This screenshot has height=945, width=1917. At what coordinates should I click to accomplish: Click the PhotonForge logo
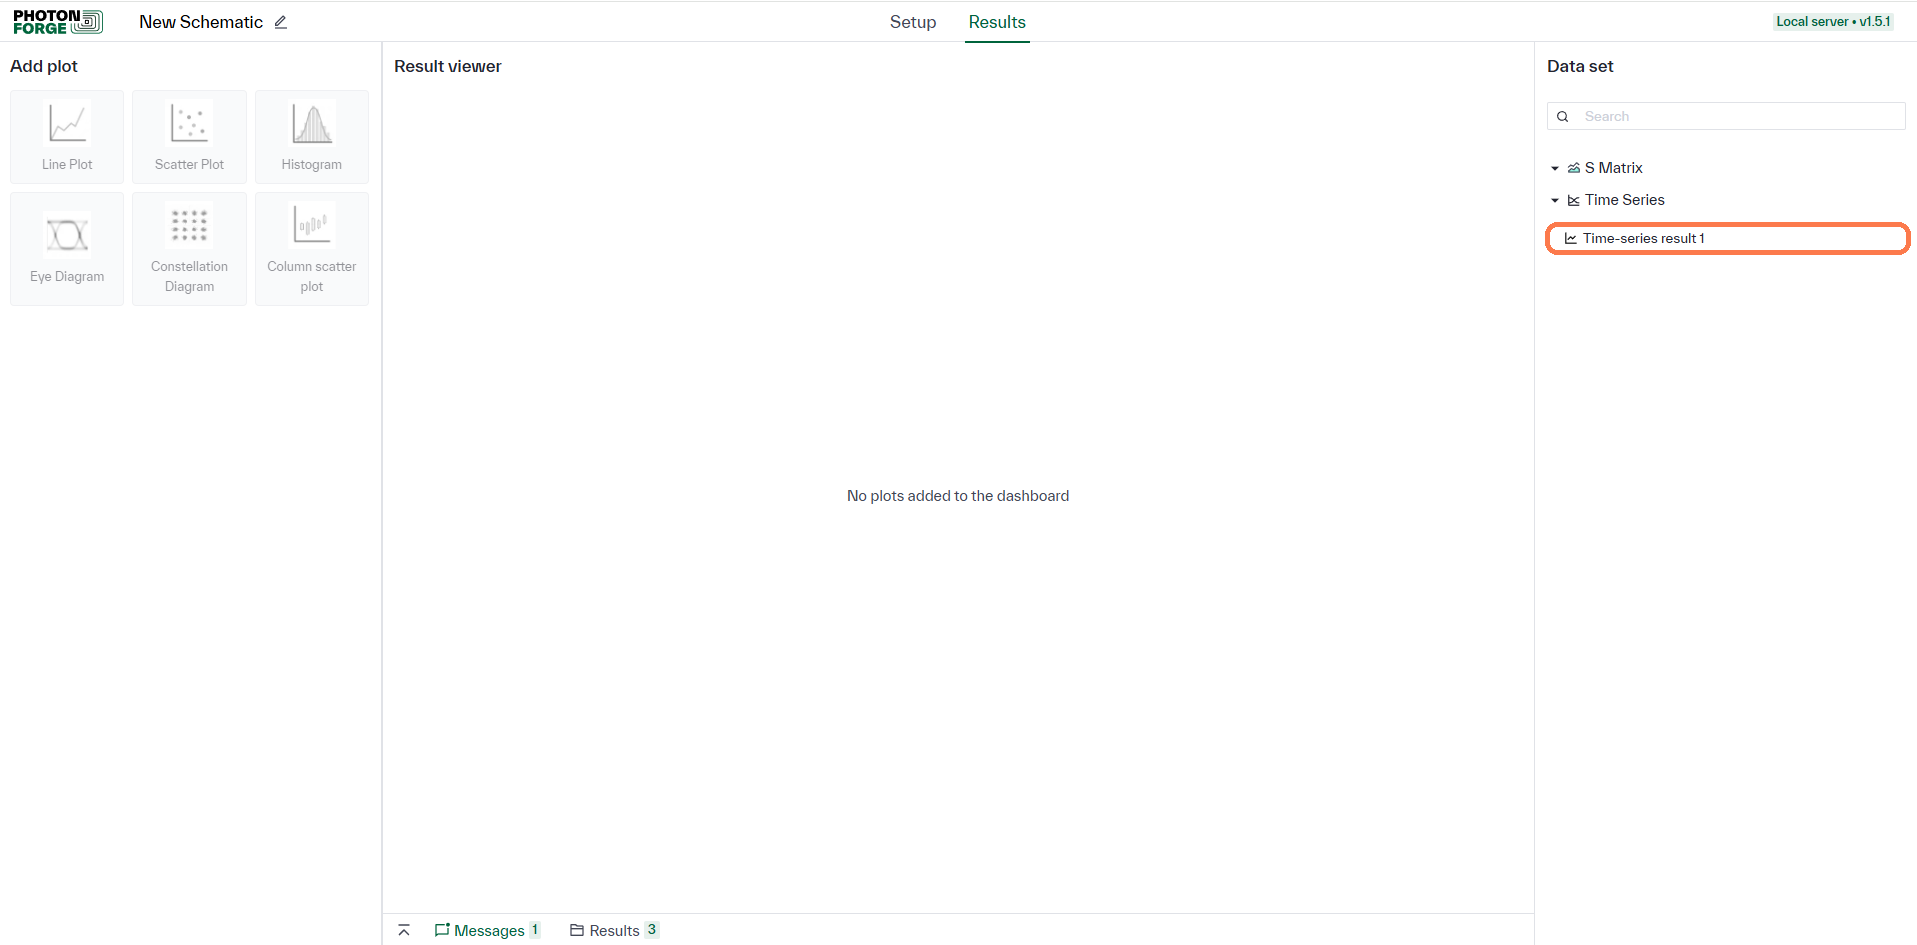(58, 22)
